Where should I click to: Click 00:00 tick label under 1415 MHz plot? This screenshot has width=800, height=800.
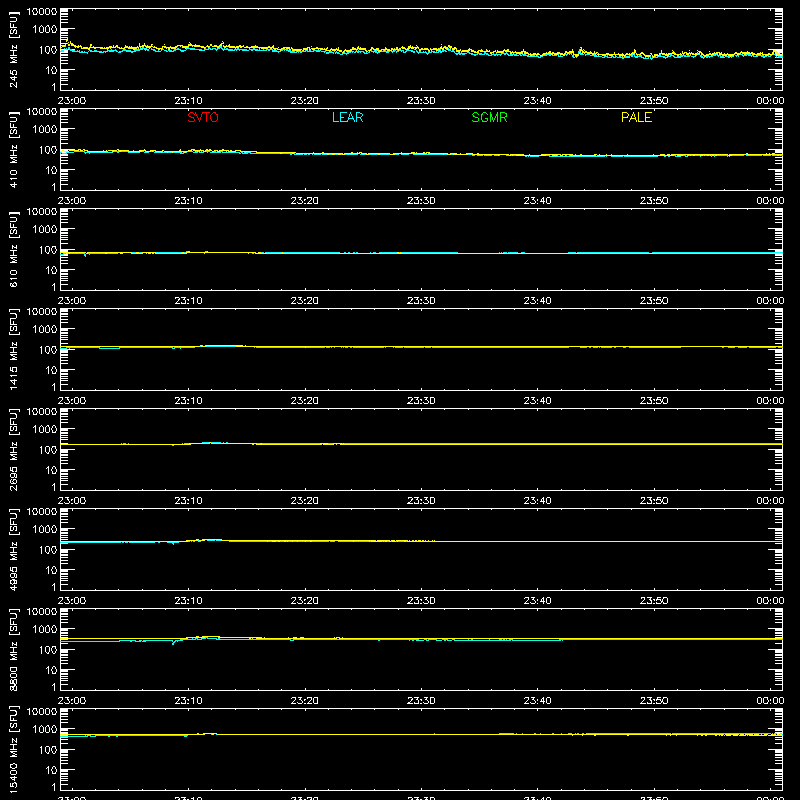(x=770, y=401)
